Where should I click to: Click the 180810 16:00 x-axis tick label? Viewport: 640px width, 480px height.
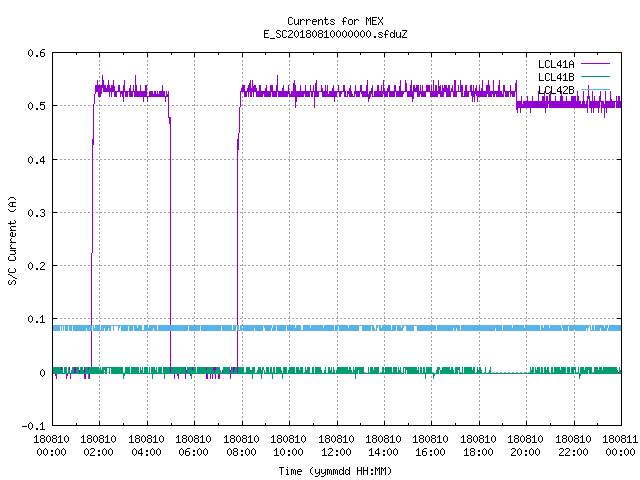pos(431,446)
